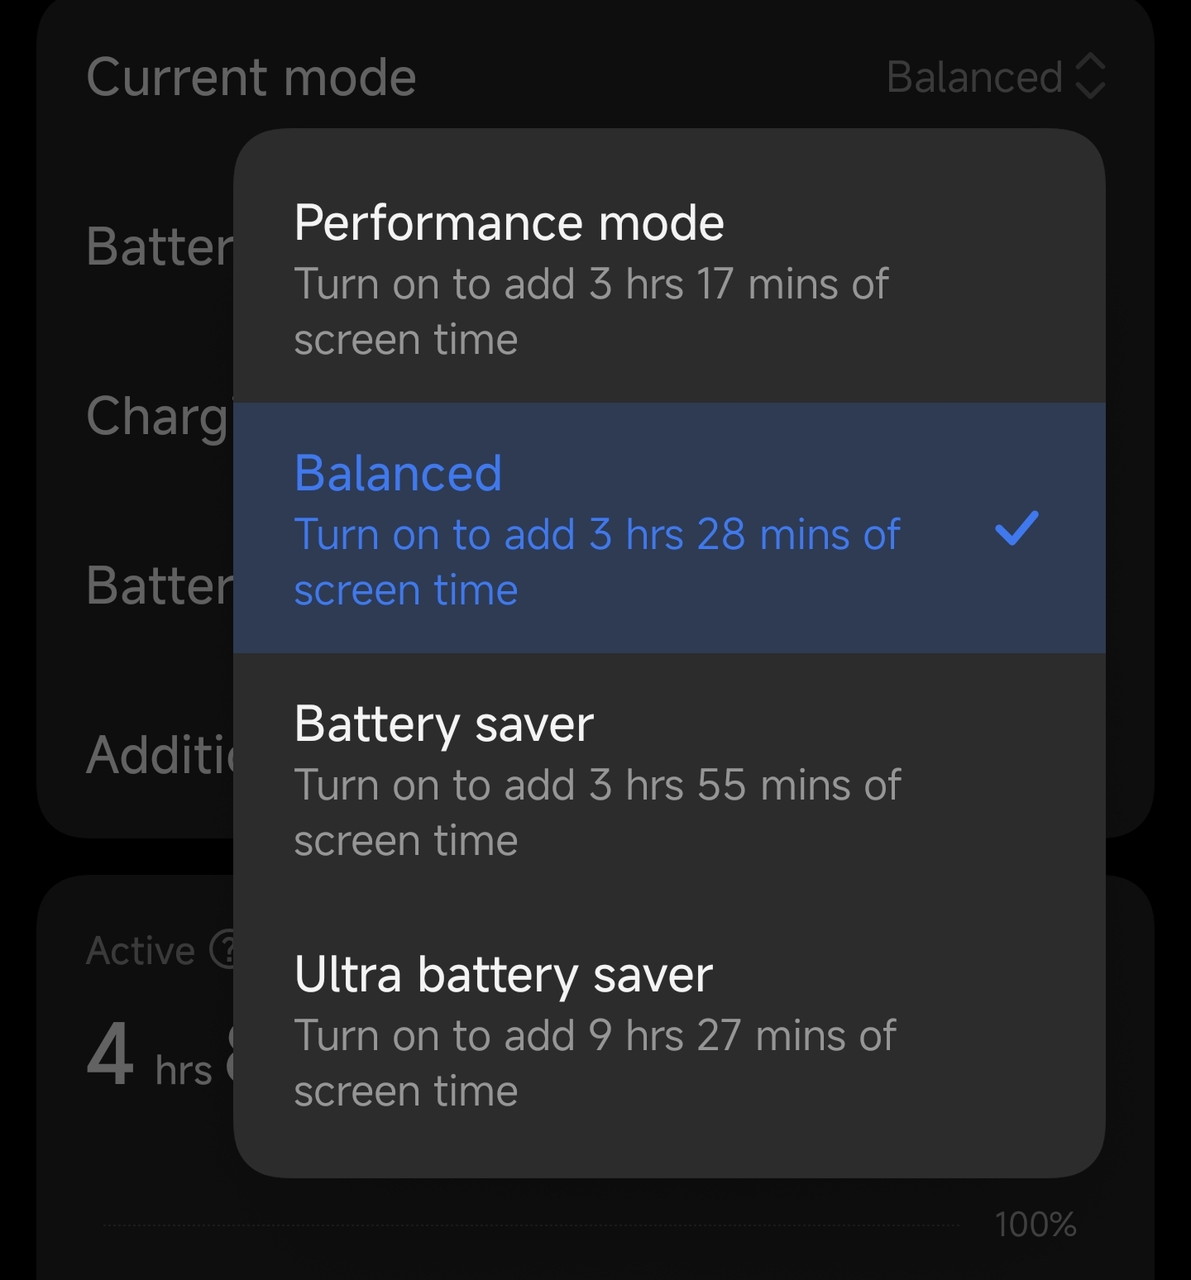
Task: Pick the Ultra battery saver option
Action: pos(503,975)
